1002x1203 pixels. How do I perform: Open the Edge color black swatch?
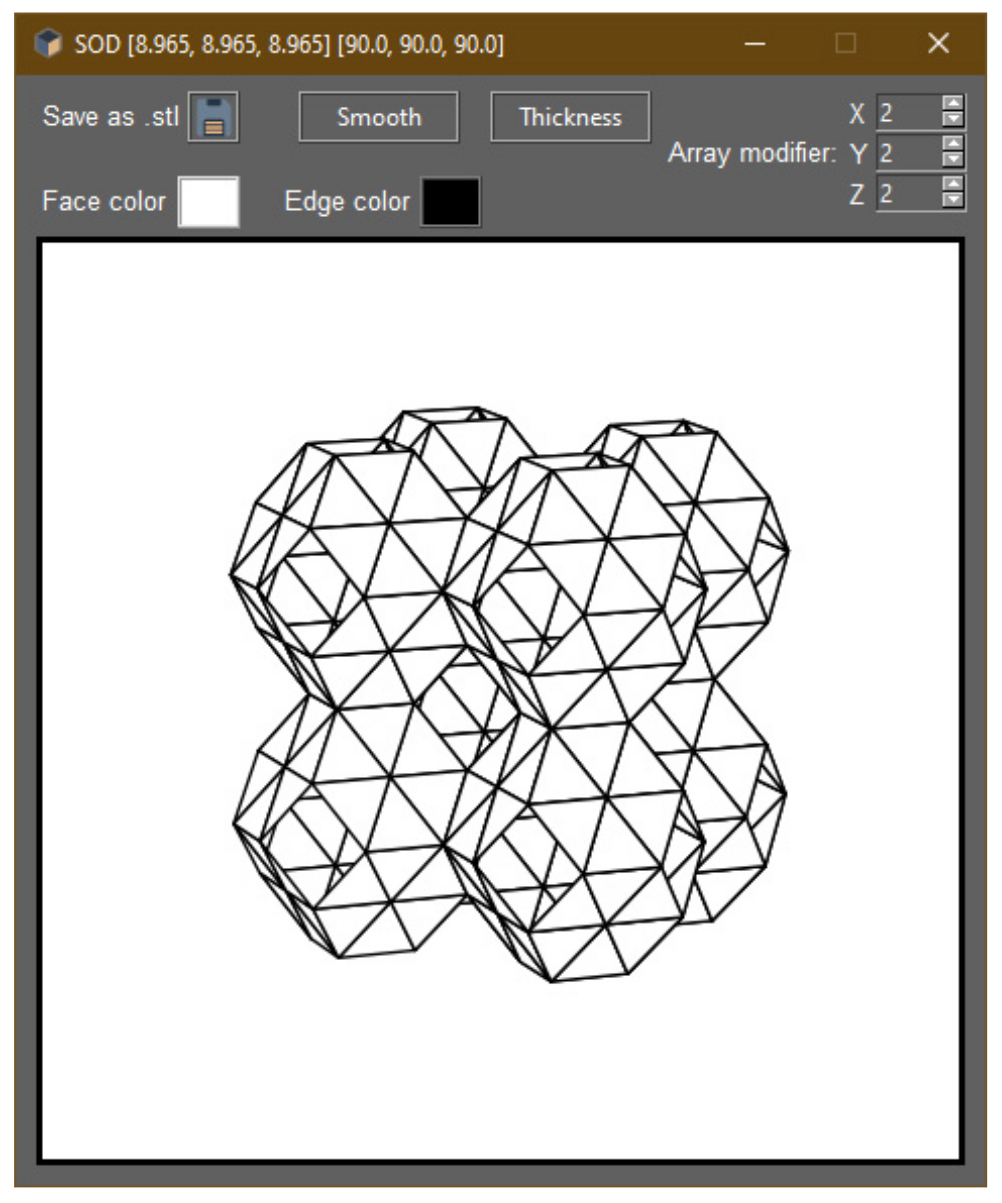click(450, 201)
